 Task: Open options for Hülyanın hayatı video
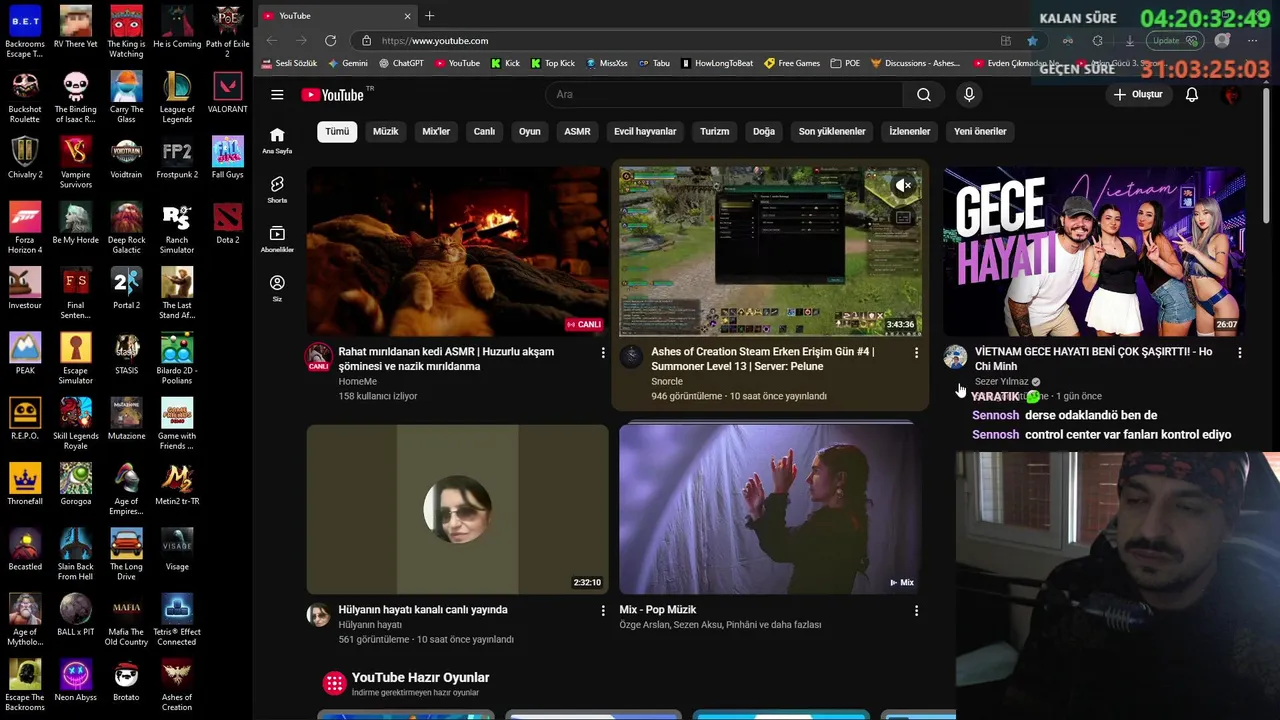coord(602,611)
